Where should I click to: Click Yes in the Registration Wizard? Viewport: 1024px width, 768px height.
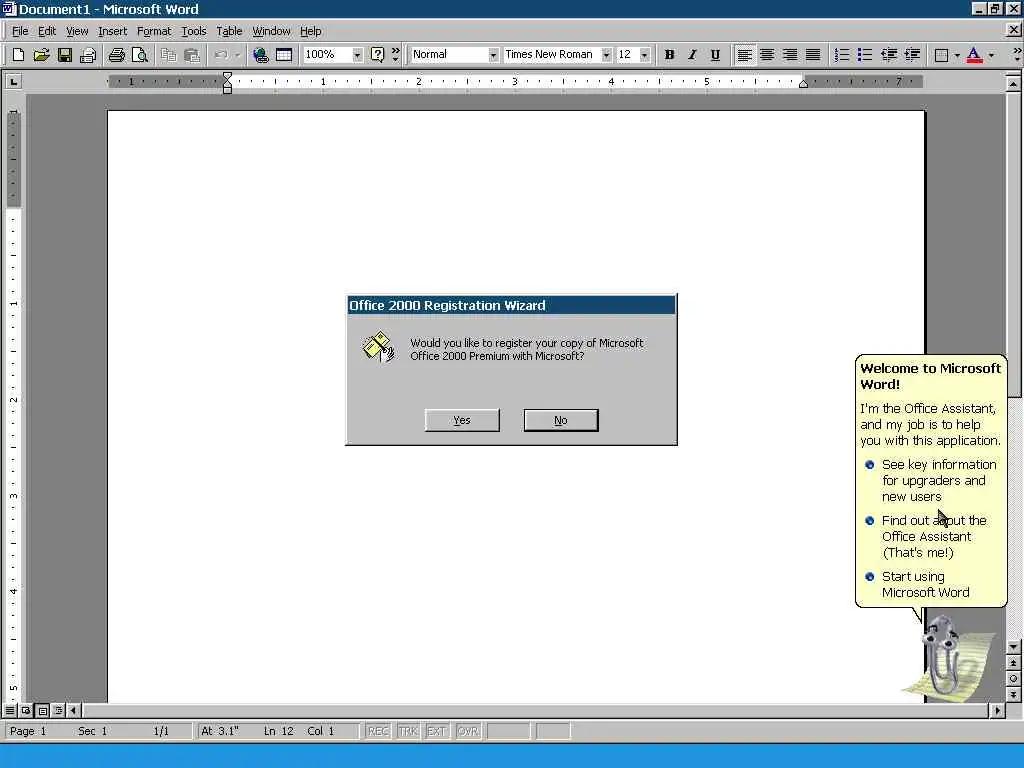click(462, 420)
